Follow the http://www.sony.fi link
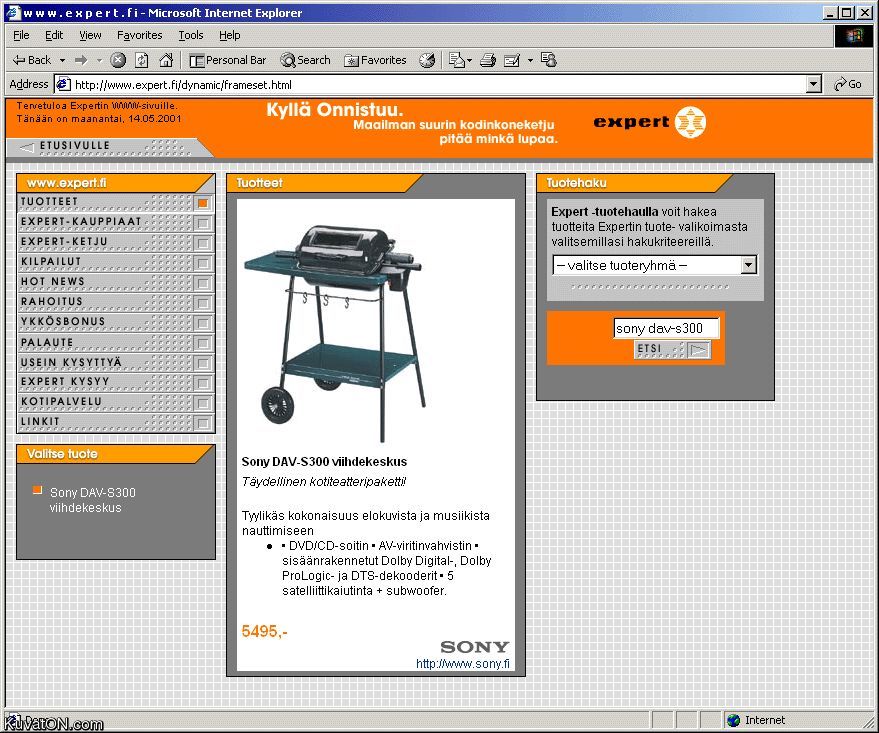 tap(463, 664)
